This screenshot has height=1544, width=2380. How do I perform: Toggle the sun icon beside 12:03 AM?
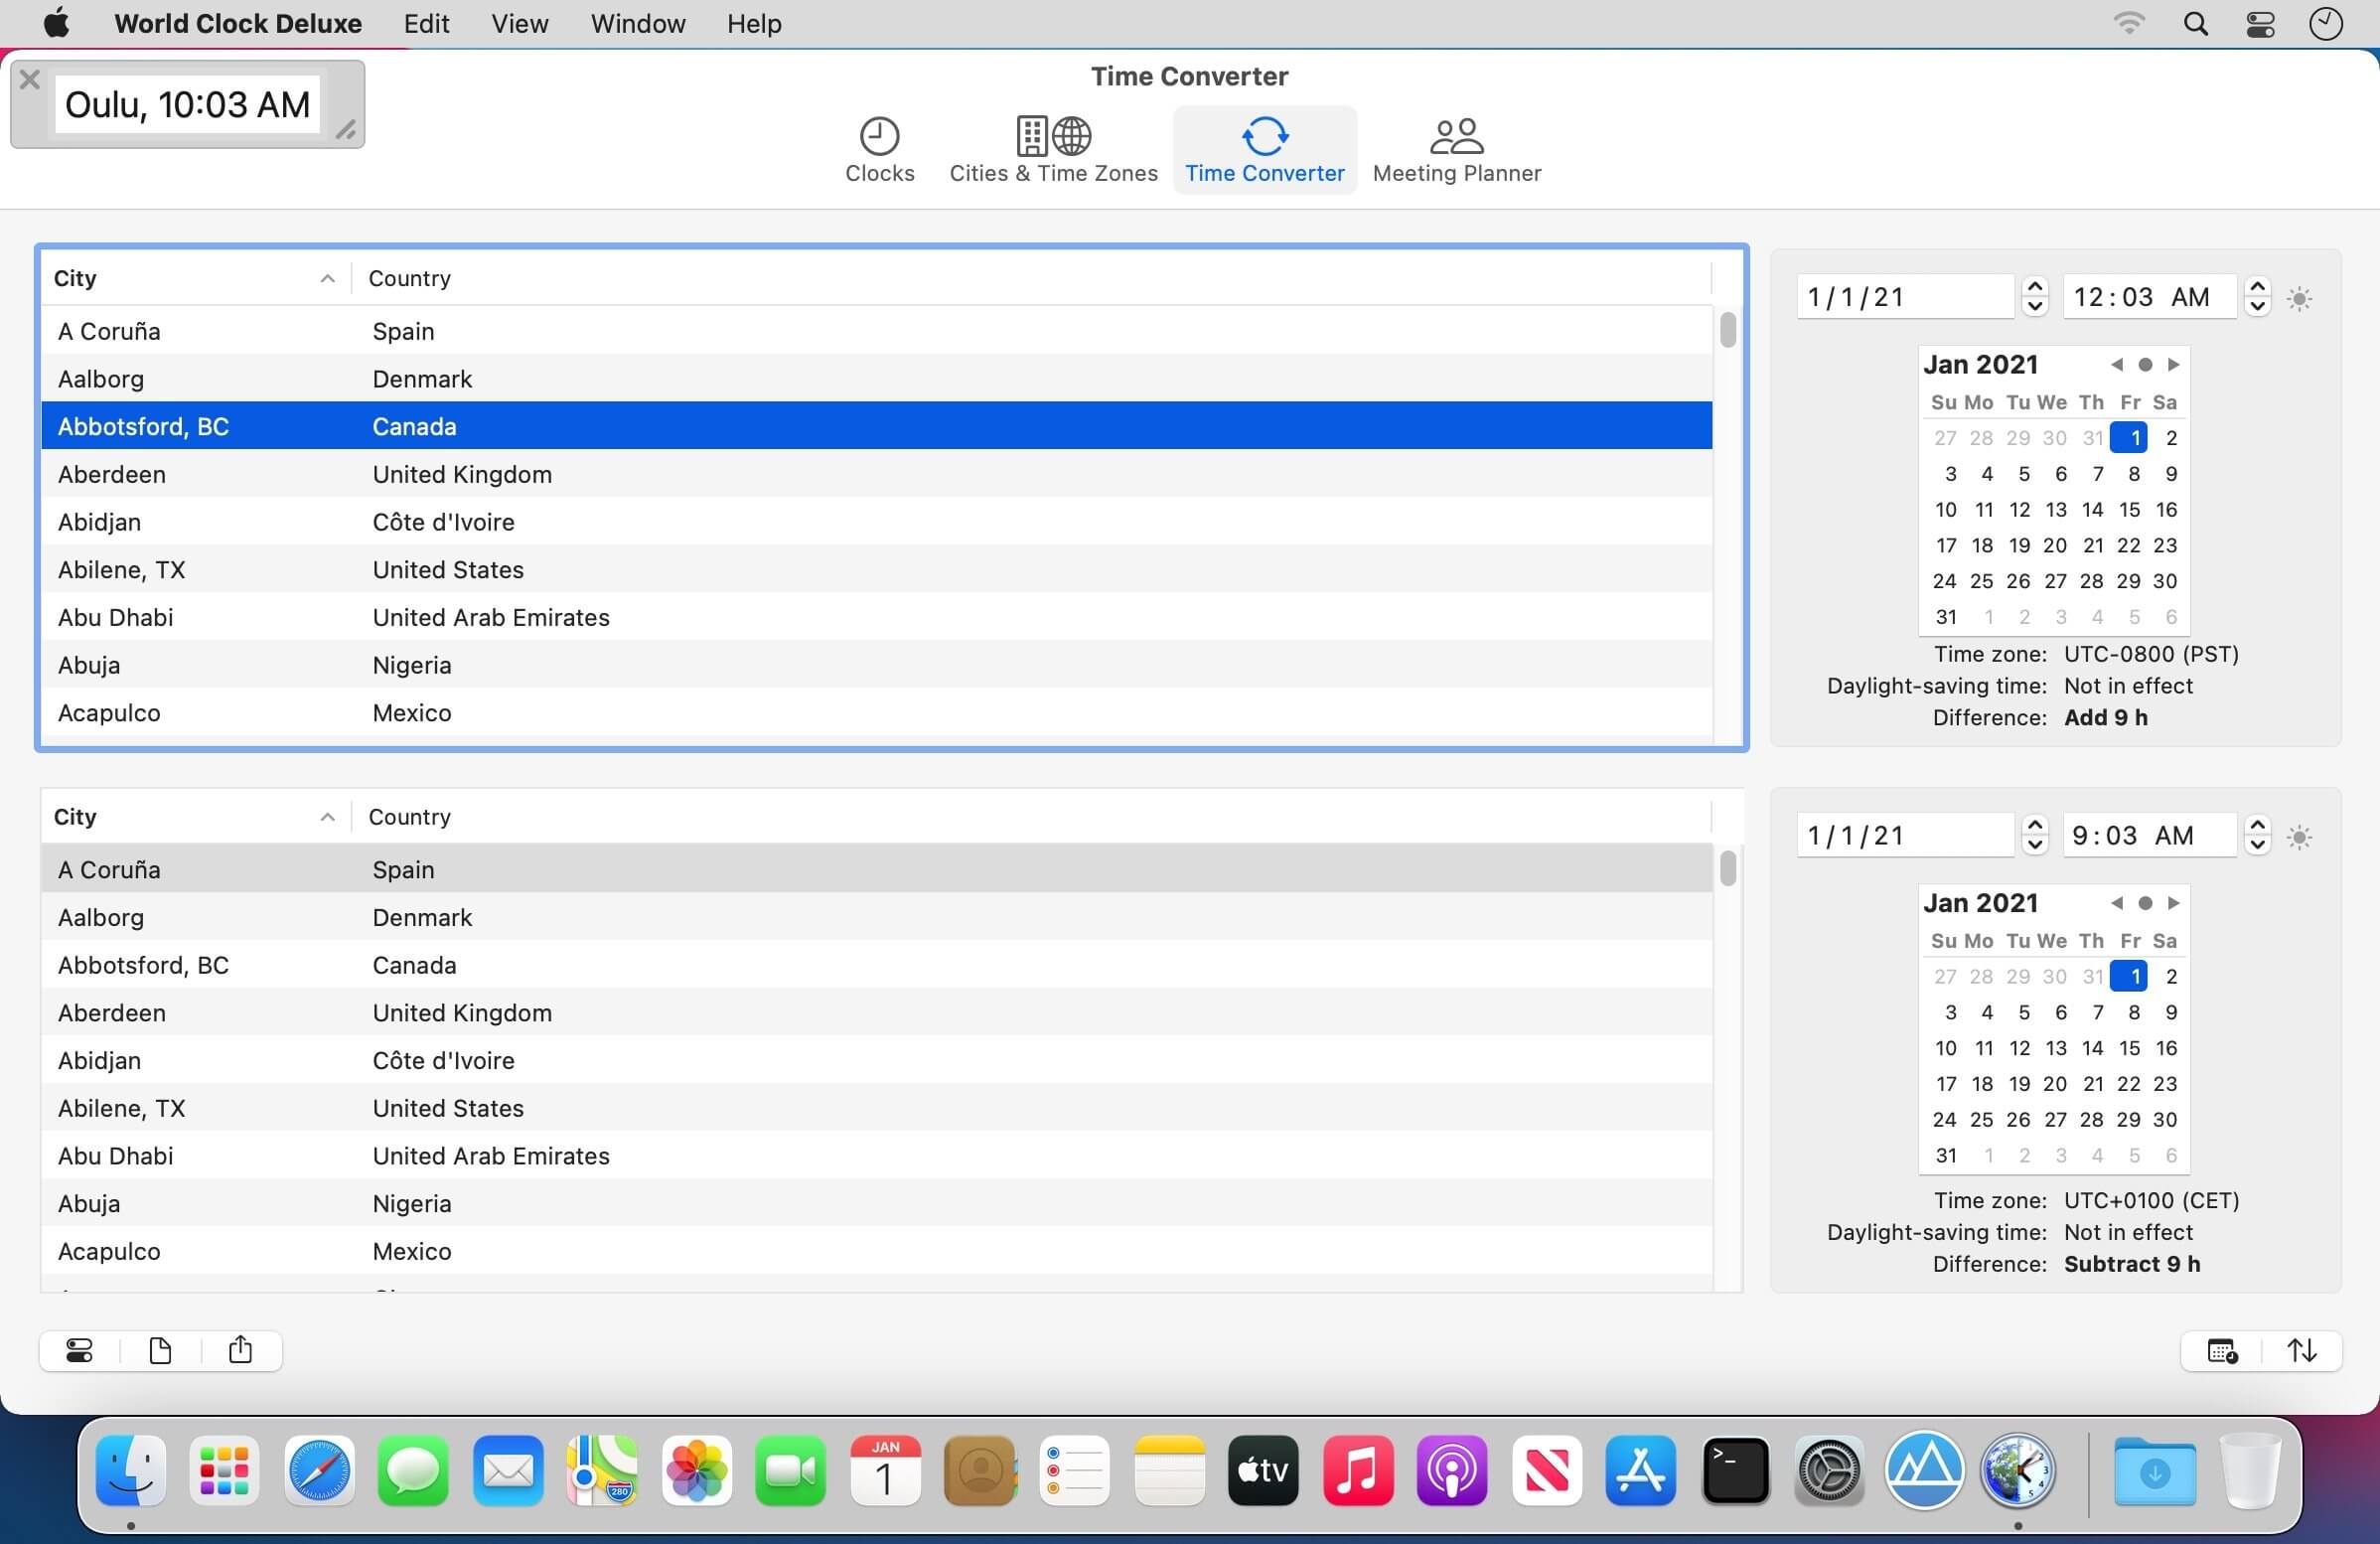[2299, 298]
